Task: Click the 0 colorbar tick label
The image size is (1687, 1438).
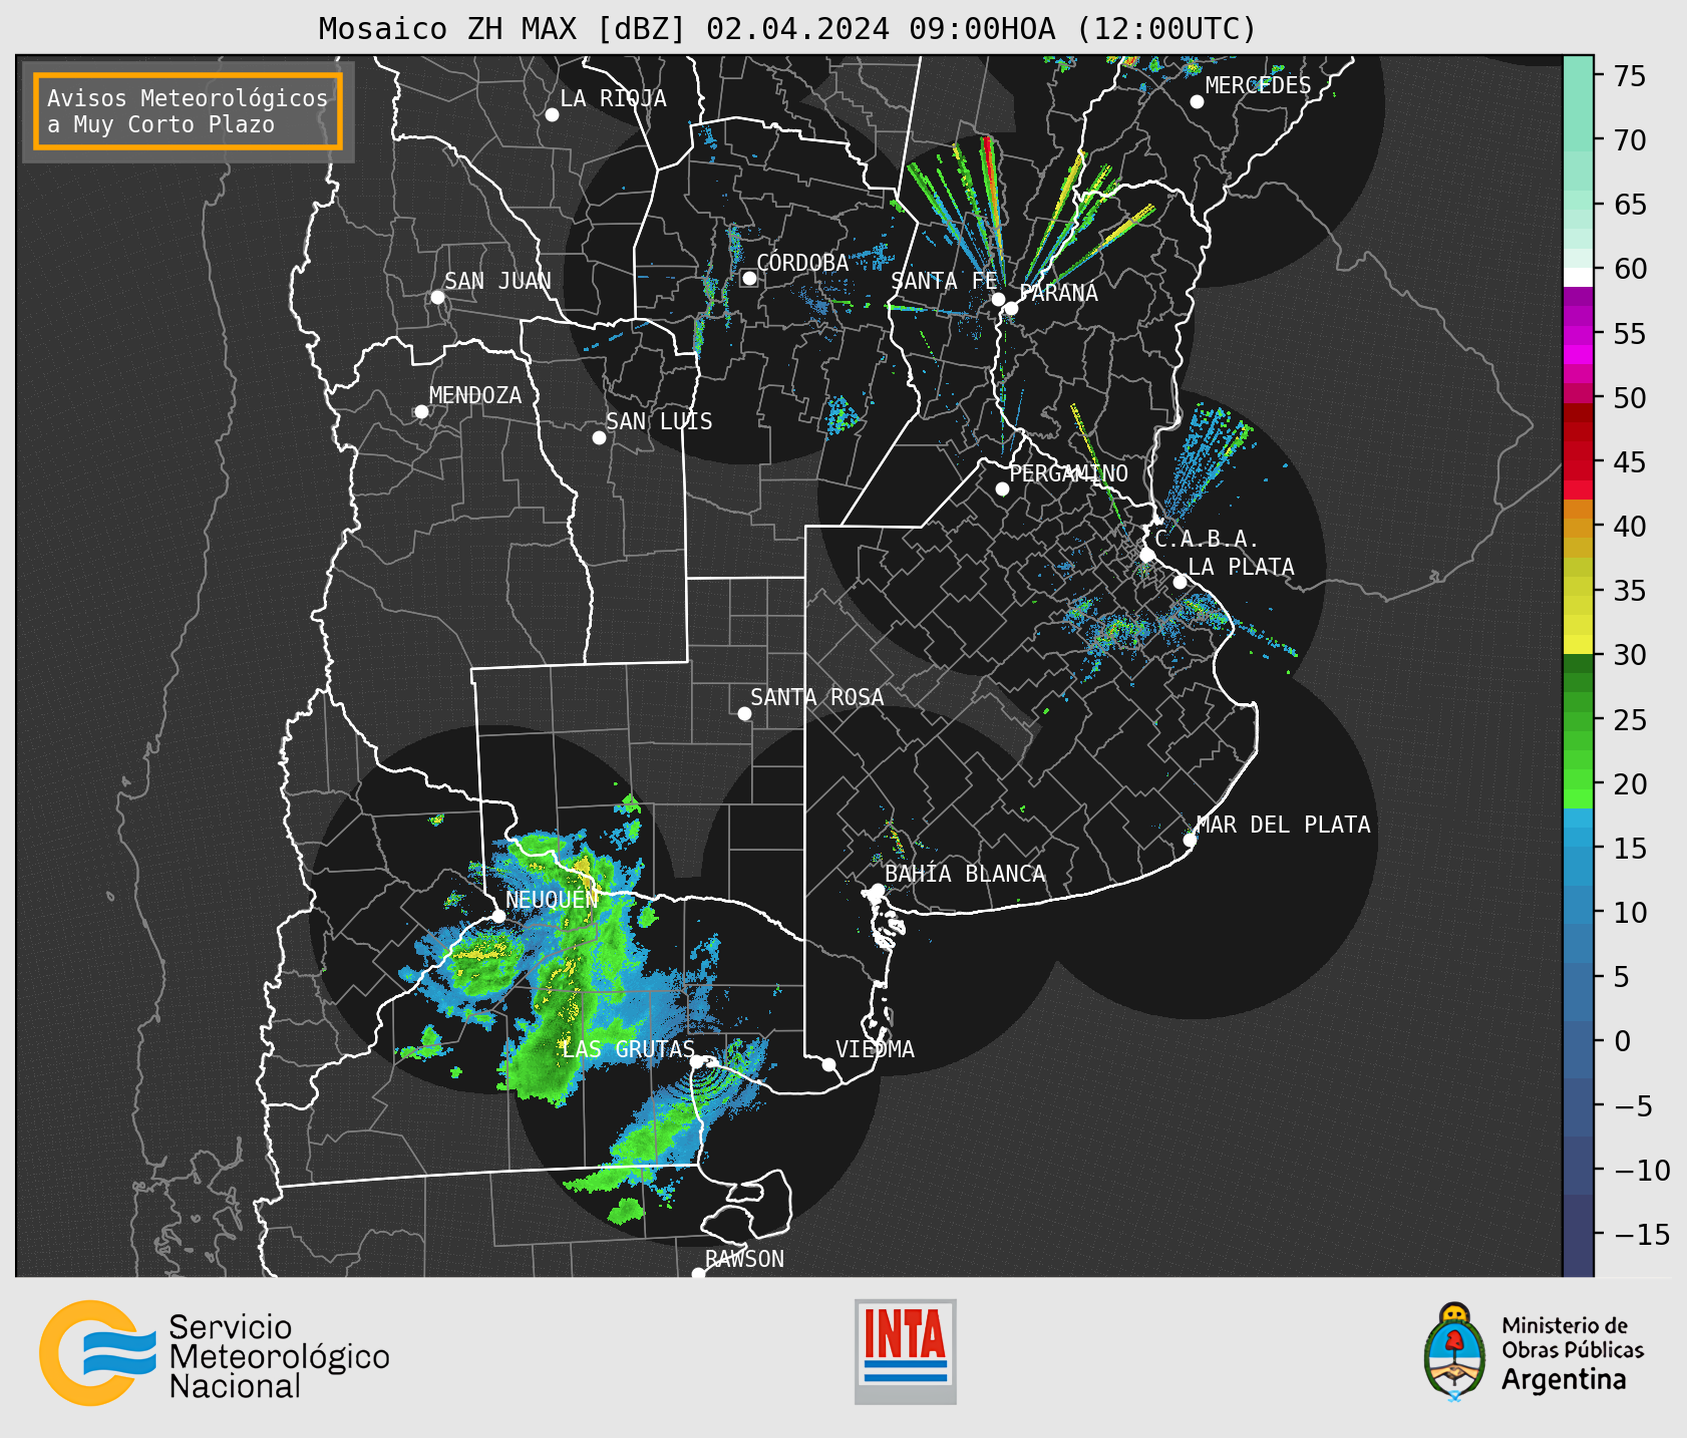Action: point(1622,1041)
